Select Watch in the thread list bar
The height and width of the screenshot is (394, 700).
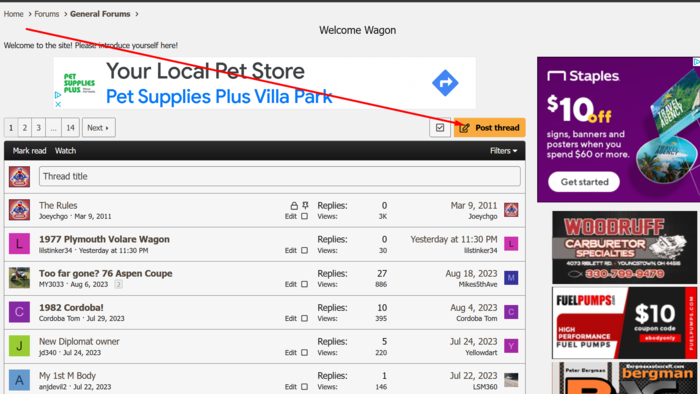coord(65,151)
